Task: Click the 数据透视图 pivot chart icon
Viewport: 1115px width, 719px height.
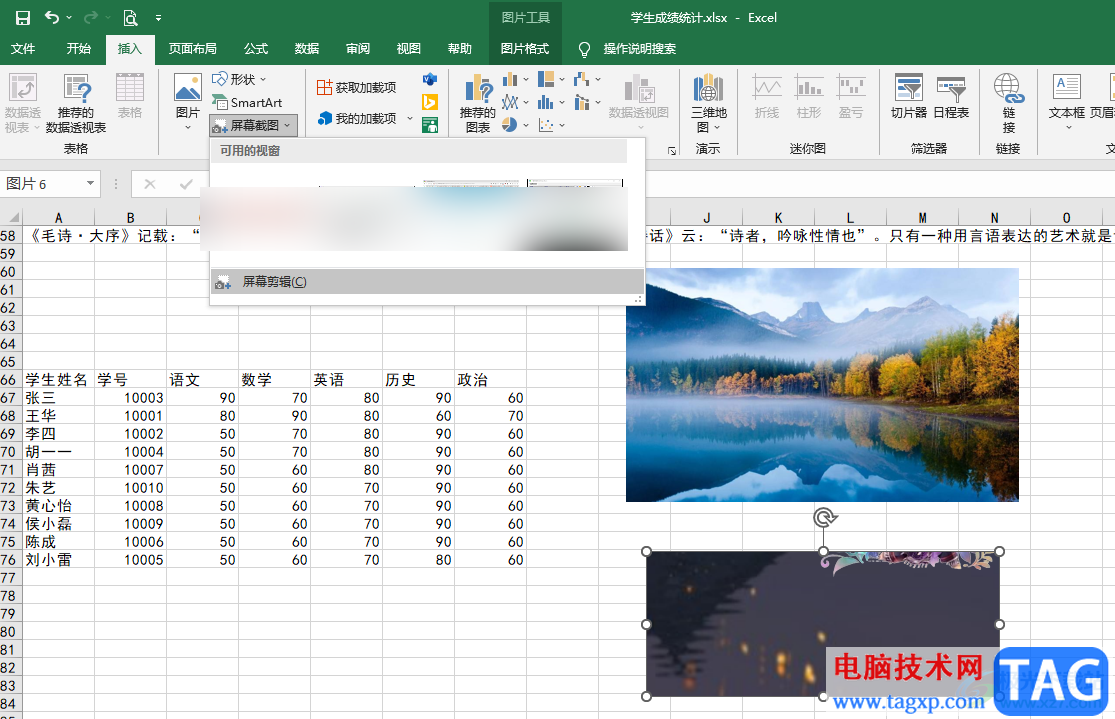Action: (639, 100)
